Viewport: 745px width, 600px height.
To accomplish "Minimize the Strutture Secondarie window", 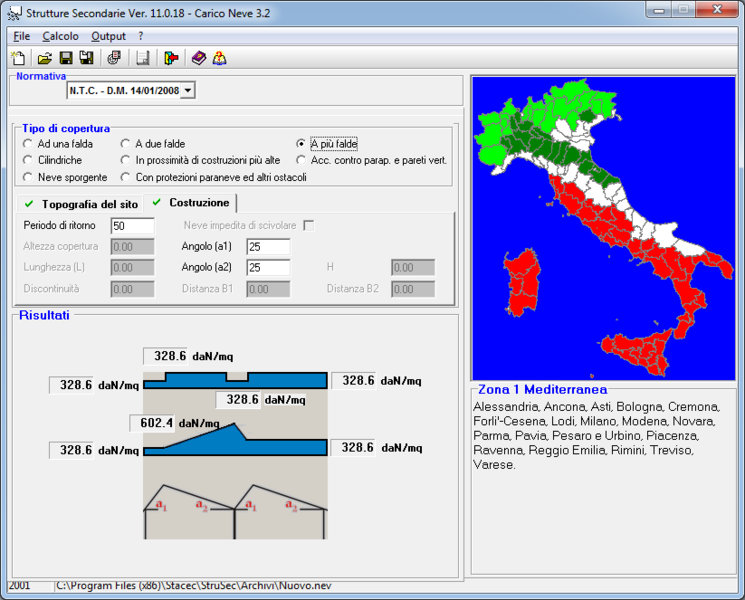I will (x=659, y=10).
